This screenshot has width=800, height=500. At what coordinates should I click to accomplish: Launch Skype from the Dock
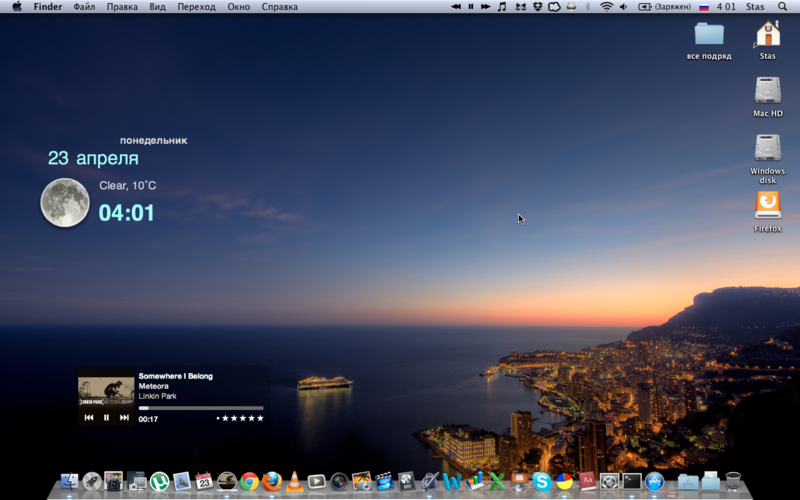coord(542,481)
